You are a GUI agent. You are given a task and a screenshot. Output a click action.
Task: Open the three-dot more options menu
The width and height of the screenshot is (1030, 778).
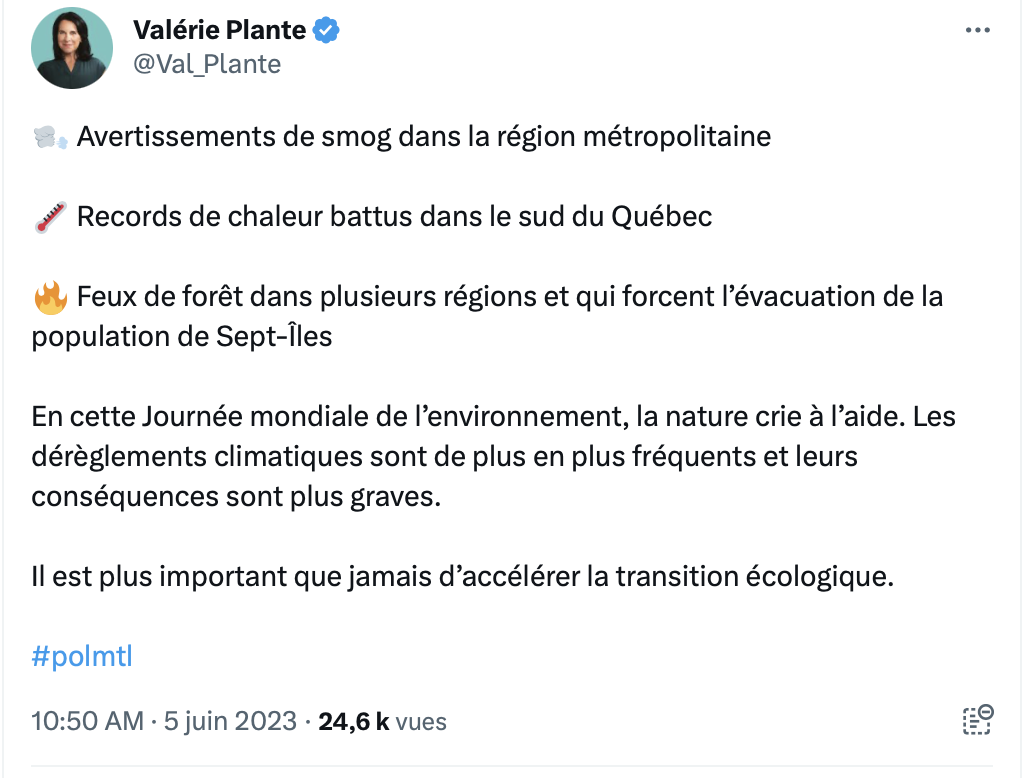(x=977, y=30)
